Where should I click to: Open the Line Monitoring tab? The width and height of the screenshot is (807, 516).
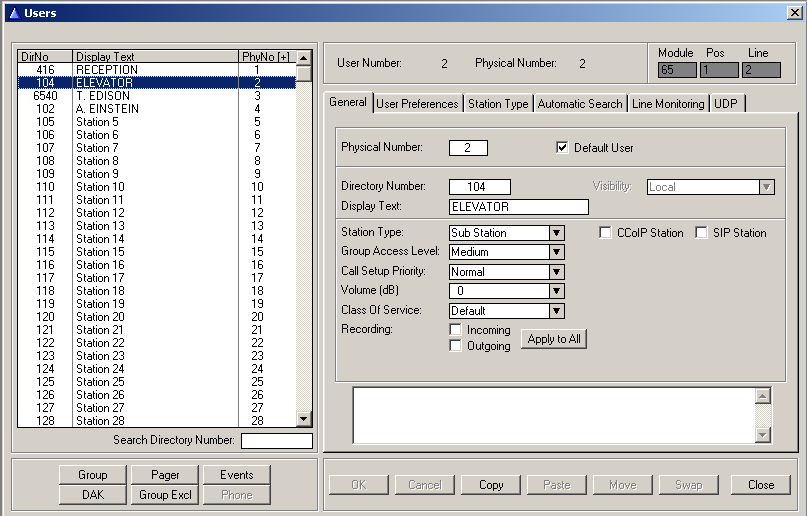pos(668,104)
